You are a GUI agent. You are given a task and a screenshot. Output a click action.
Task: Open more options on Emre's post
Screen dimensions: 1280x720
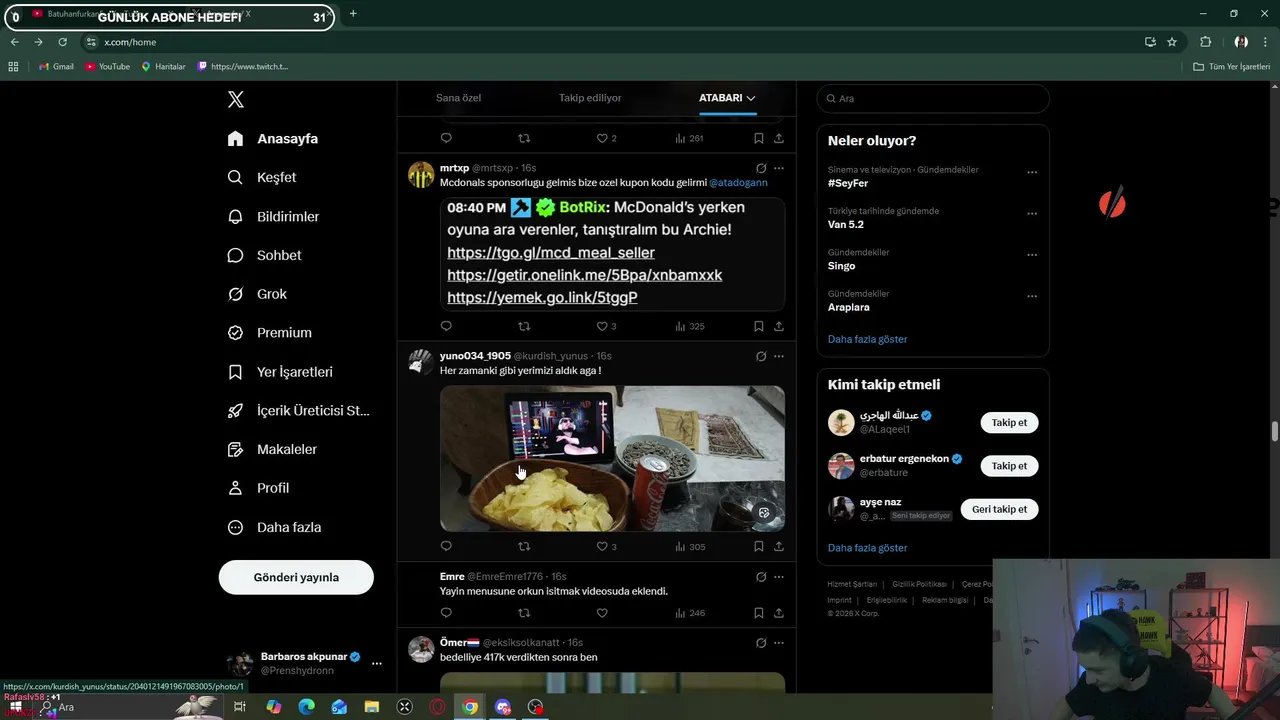pos(779,577)
